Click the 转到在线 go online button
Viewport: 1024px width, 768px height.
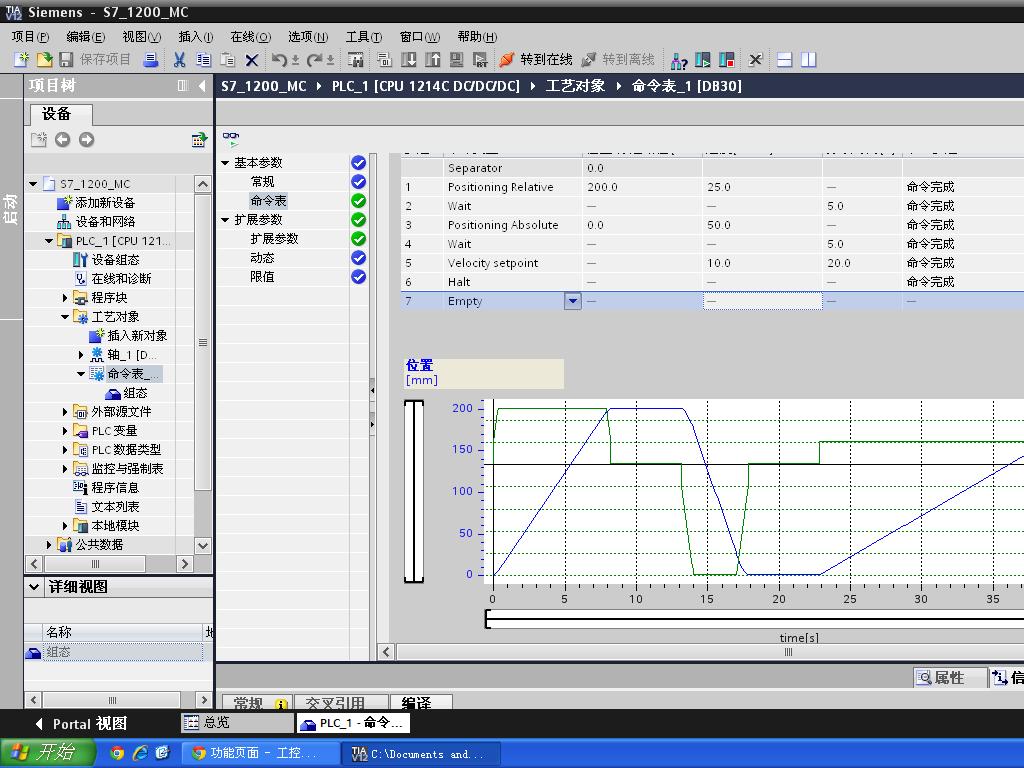tap(536, 60)
